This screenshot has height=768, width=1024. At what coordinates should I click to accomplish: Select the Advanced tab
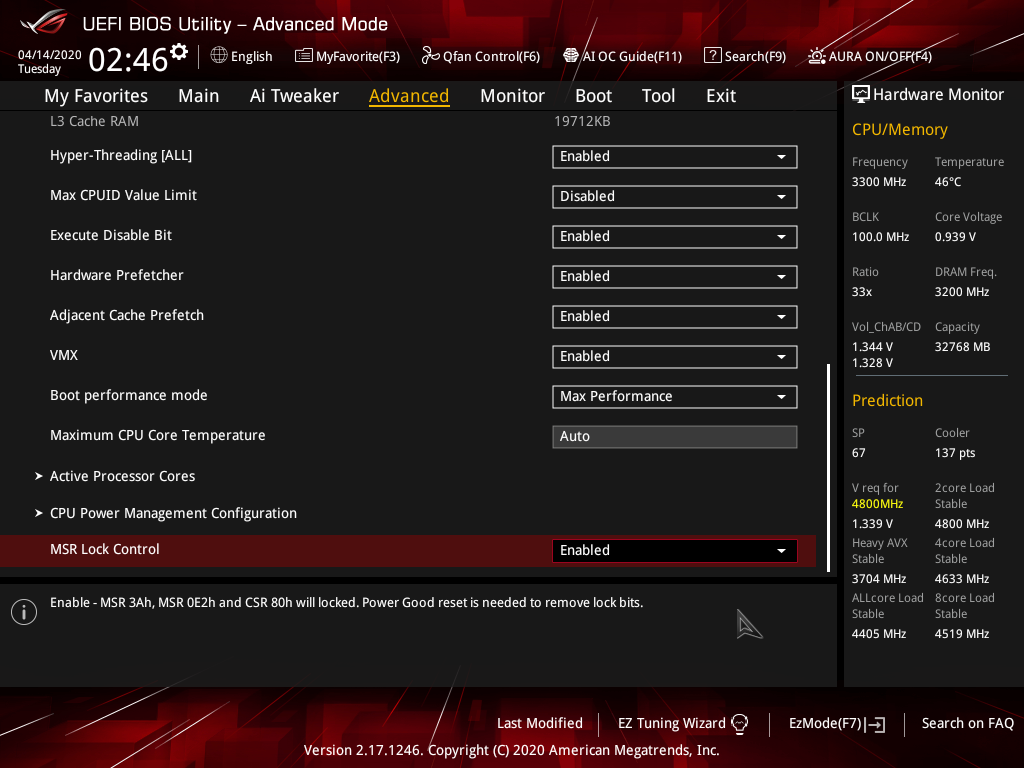tap(409, 96)
